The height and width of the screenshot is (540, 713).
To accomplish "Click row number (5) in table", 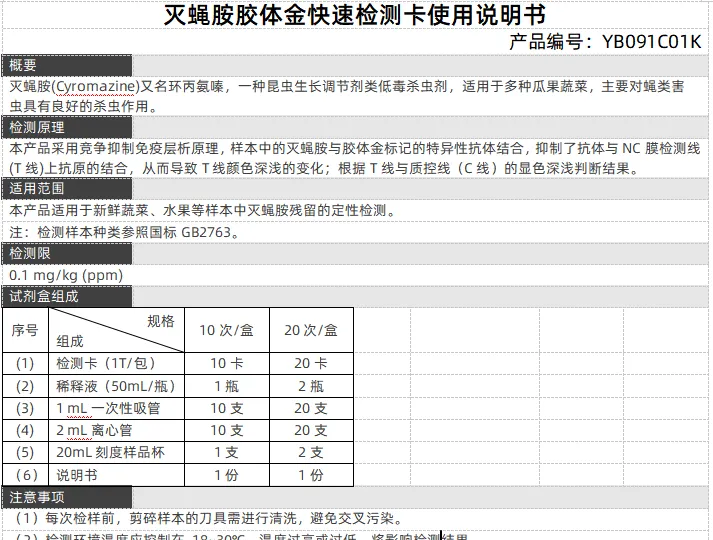I will point(25,452).
